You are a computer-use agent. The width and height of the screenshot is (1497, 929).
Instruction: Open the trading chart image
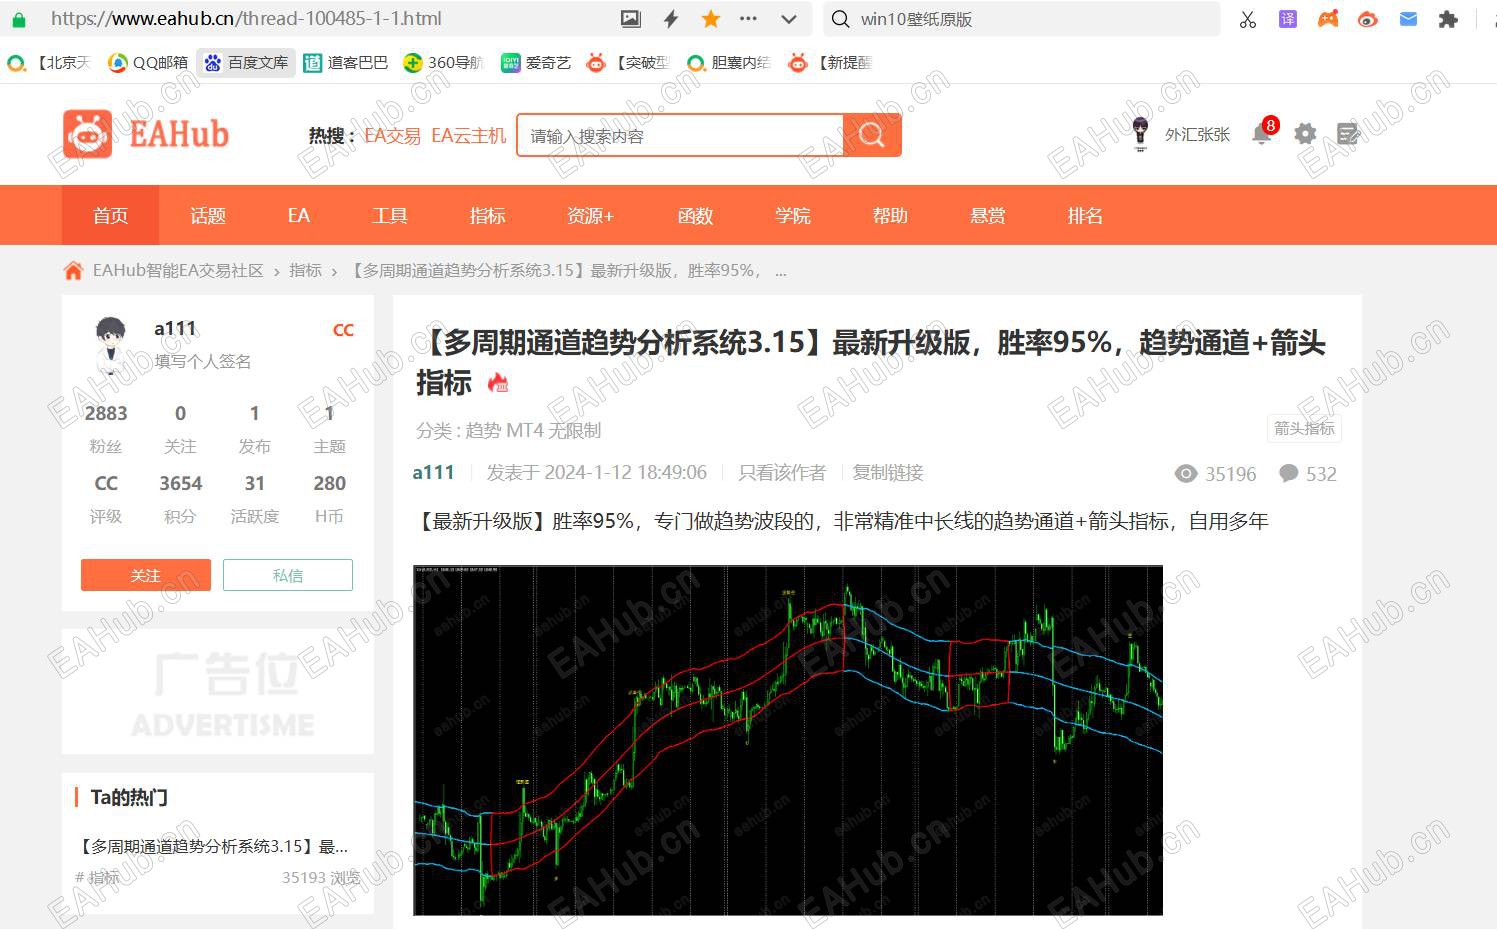(788, 740)
